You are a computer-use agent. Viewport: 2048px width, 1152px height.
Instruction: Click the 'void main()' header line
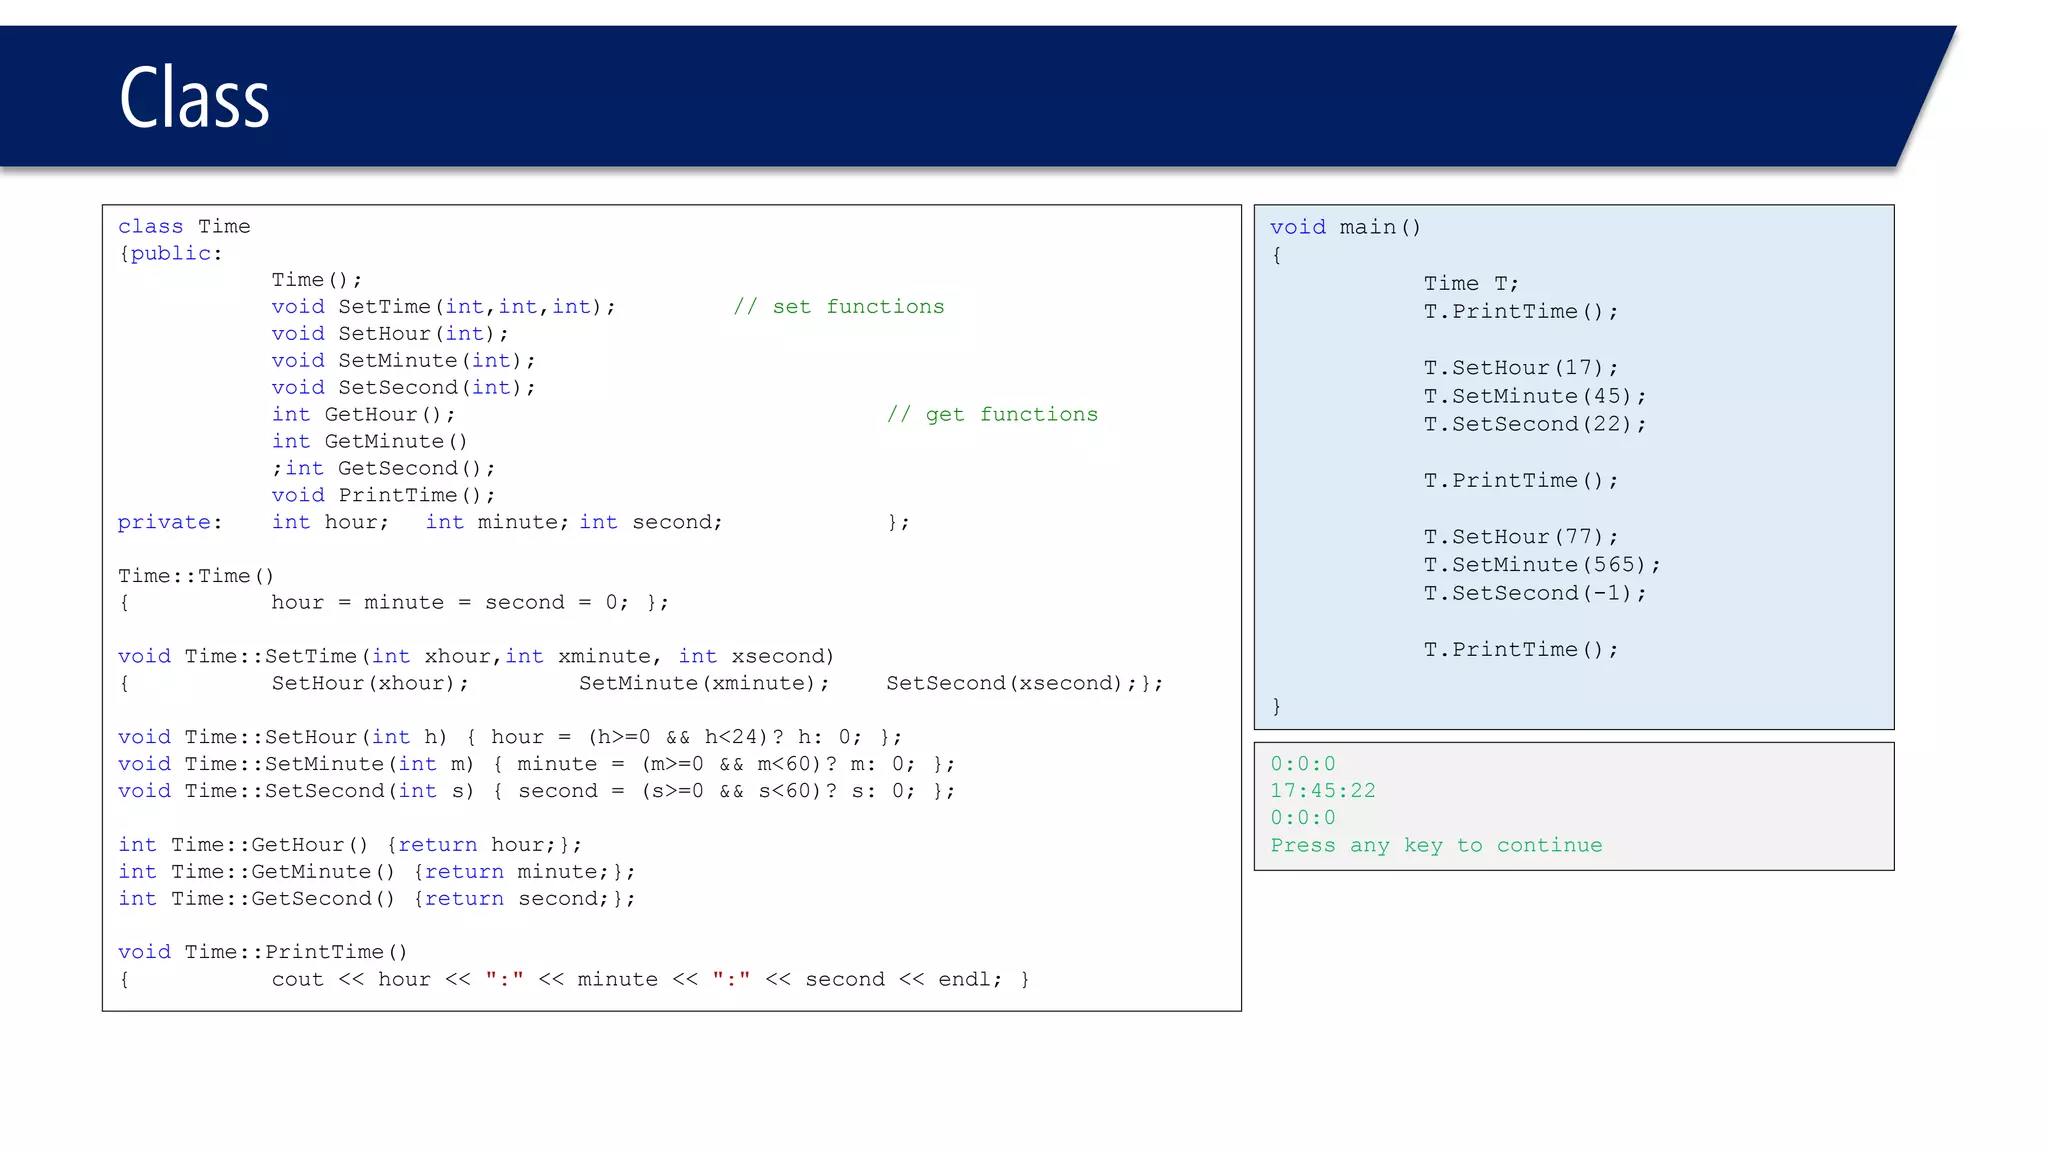[x=1344, y=228]
